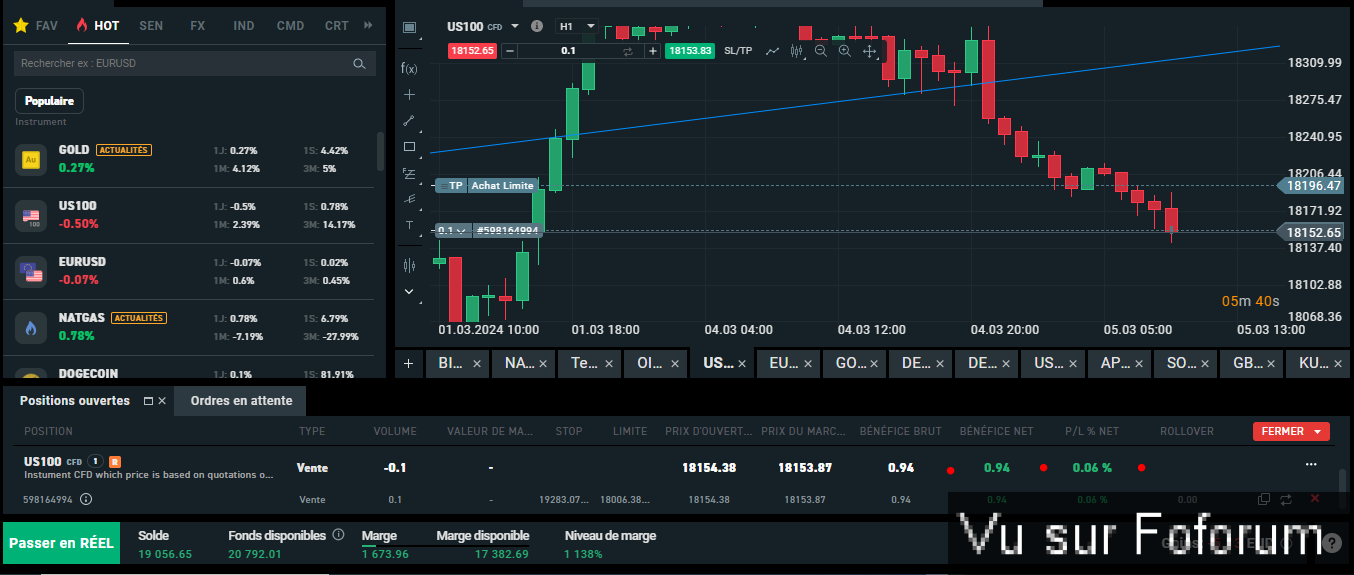Open the Ordres en attente tab
Viewport: 1354px width, 575px height.
pyautogui.click(x=241, y=401)
